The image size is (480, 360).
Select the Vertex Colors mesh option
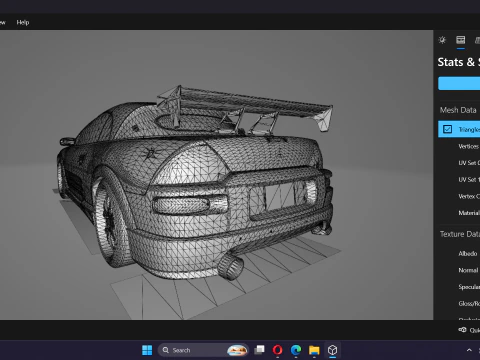point(469,196)
